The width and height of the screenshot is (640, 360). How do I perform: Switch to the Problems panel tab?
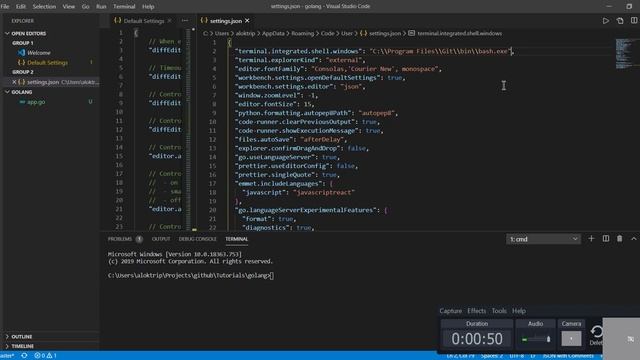pos(125,239)
